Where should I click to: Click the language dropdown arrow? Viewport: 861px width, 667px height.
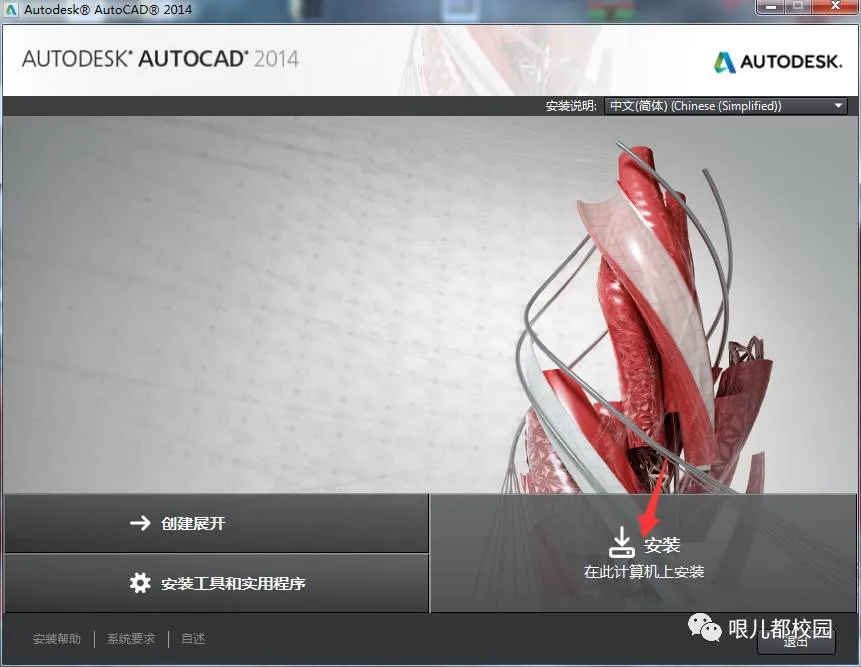838,106
